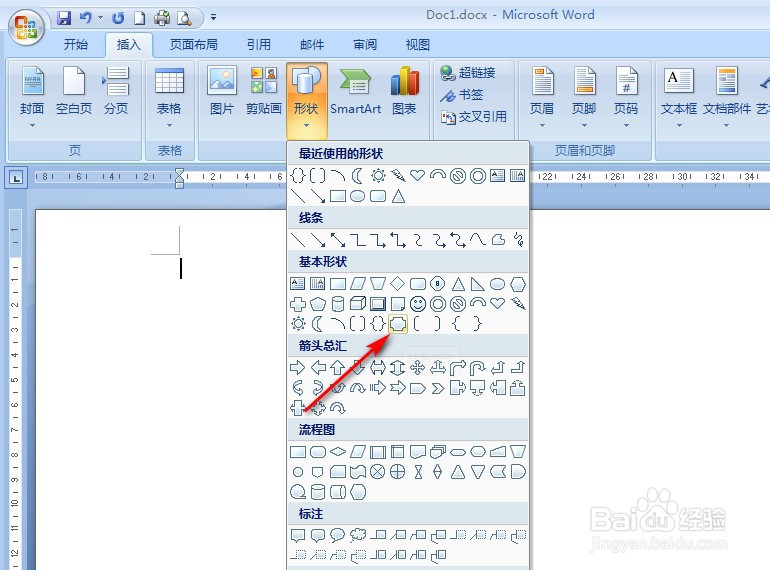Insert a 图片 picture
The height and width of the screenshot is (570, 770).
click(221, 91)
